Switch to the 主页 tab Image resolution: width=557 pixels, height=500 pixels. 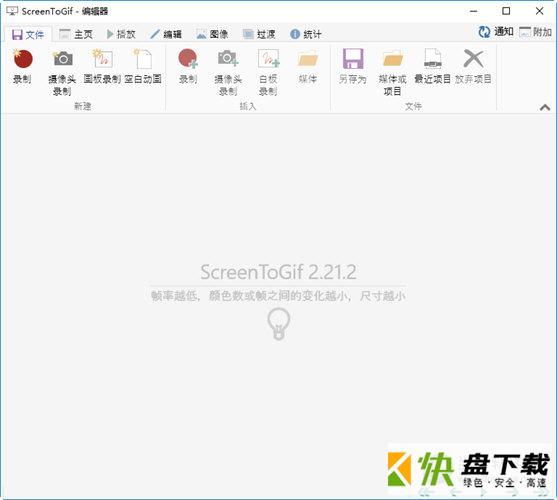tap(76, 34)
